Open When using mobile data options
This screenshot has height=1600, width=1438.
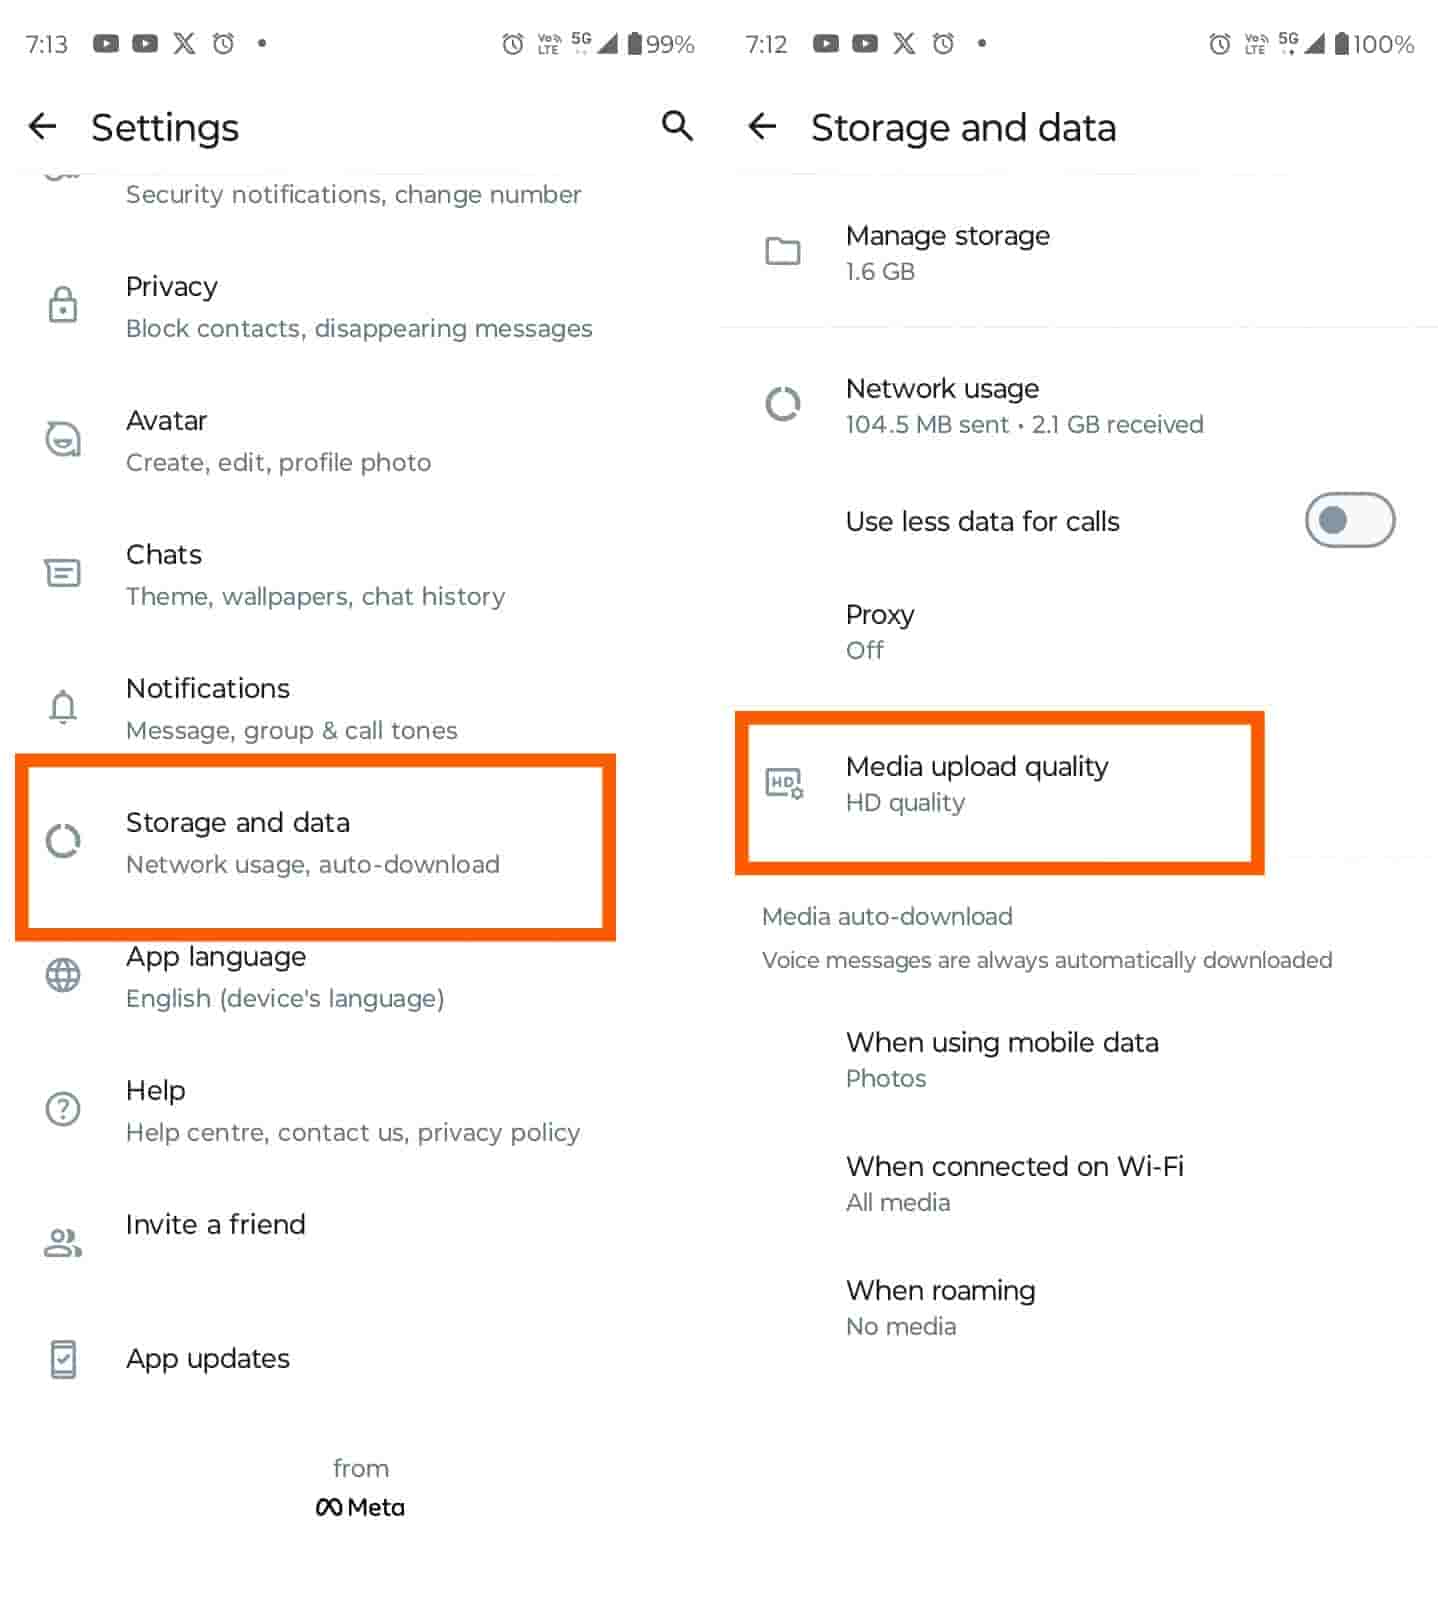coord(1002,1059)
